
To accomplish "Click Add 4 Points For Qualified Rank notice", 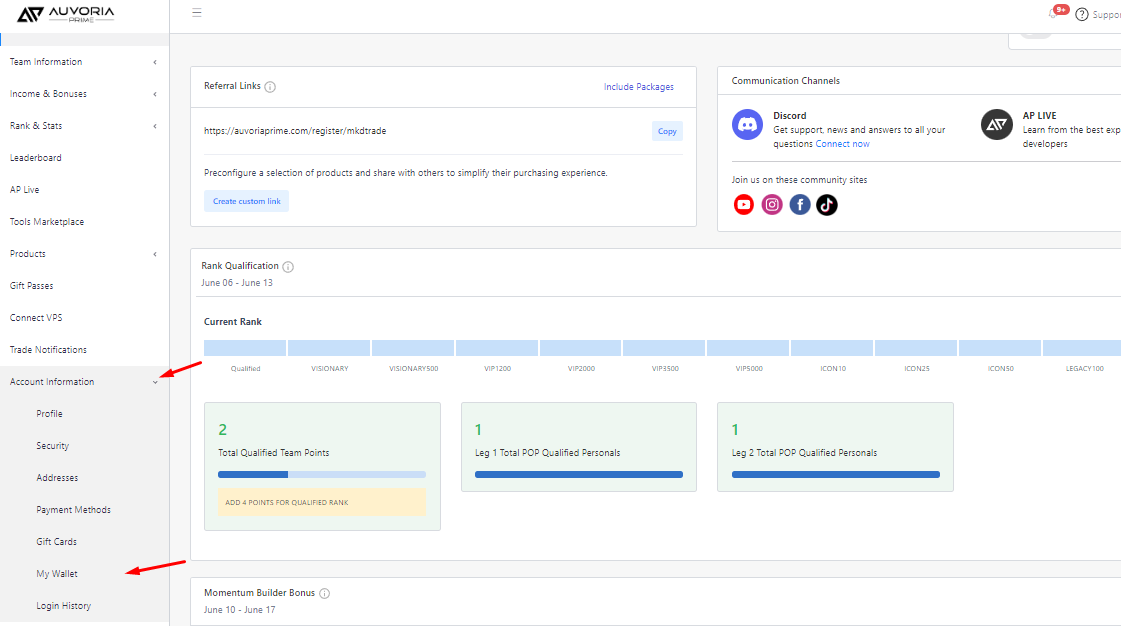I will [322, 502].
